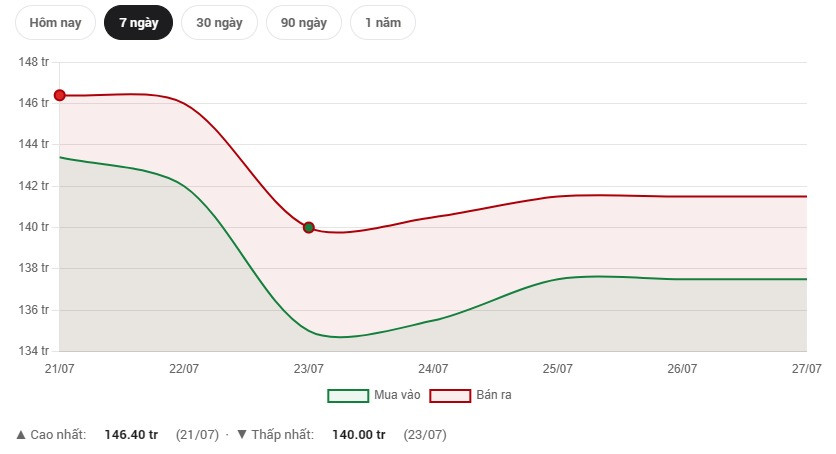This screenshot has width=836, height=454.
Task: Click the Mua vào legend label
Action: (397, 395)
